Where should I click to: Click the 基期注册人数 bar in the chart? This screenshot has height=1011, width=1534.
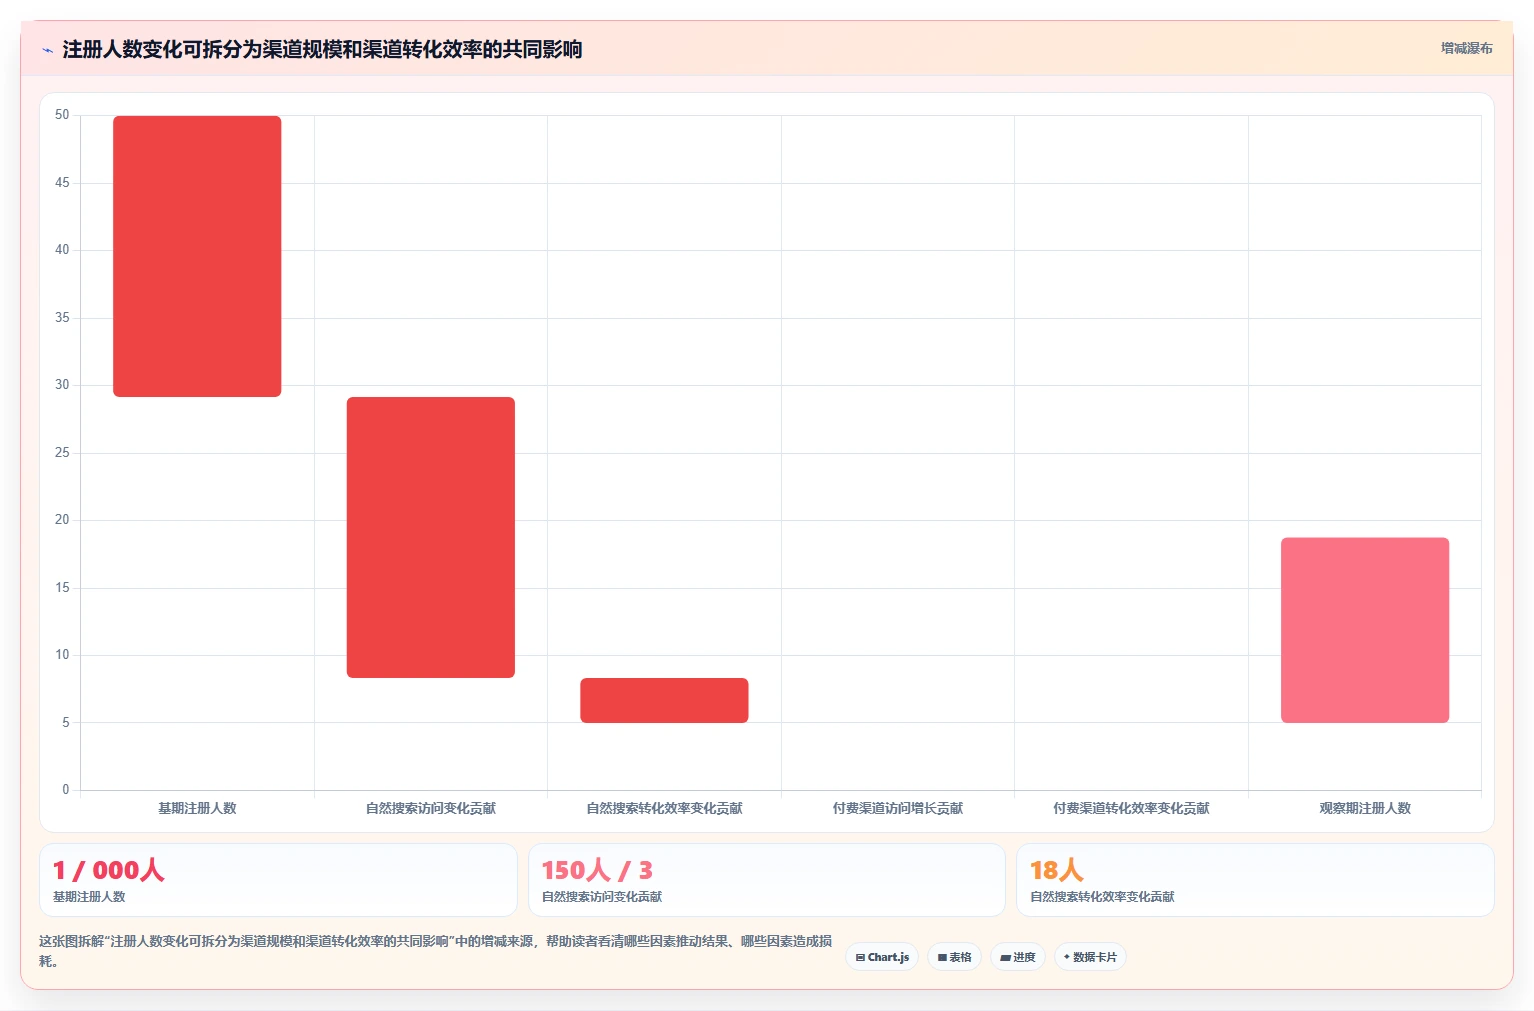coord(197,256)
